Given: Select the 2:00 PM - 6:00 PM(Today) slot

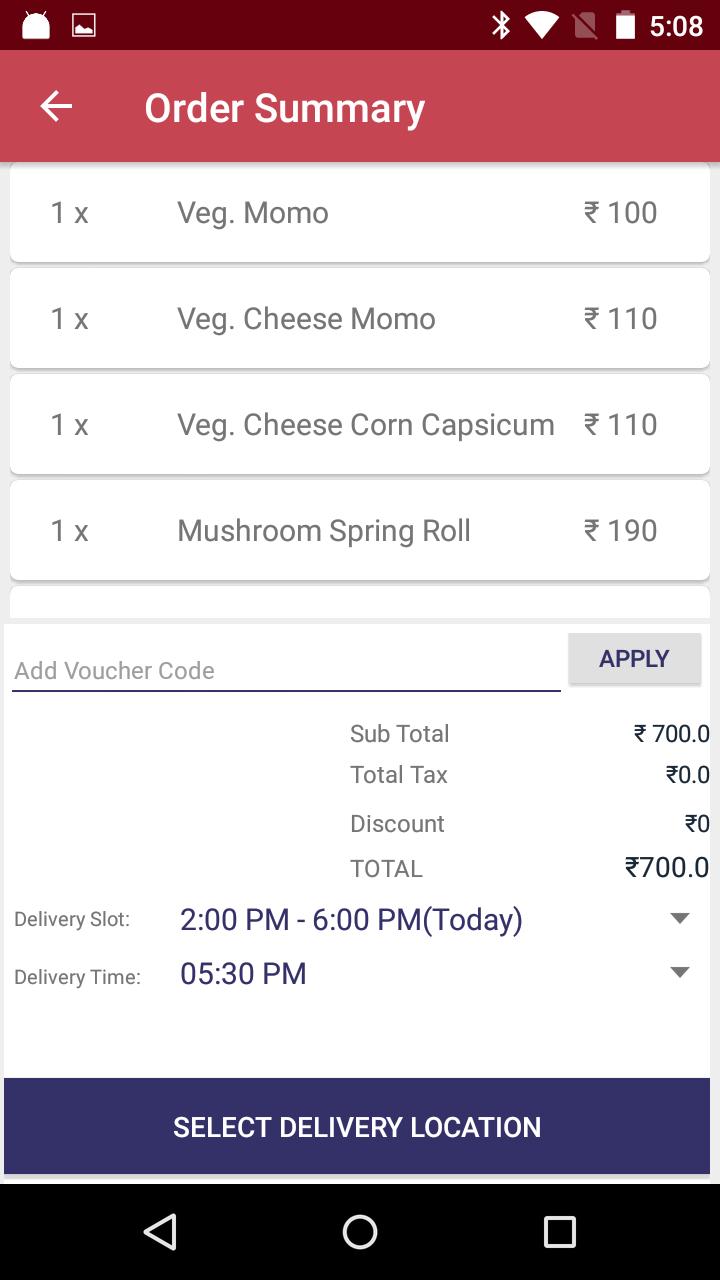Looking at the screenshot, I should [x=351, y=920].
